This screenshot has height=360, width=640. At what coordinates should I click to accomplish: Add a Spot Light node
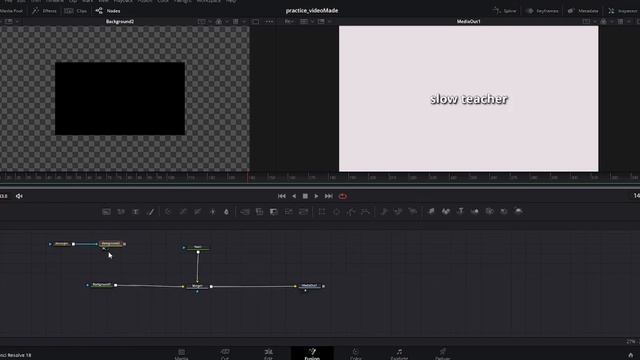point(504,211)
